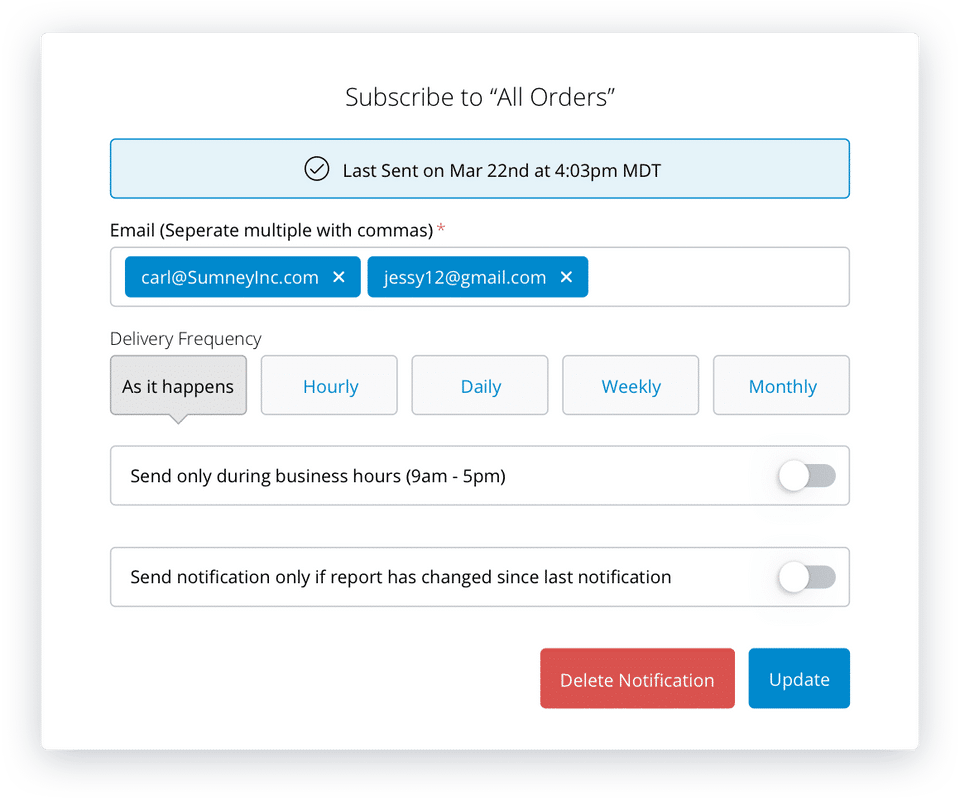
Task: Click the checkmark circle icon in banner
Action: 317,170
